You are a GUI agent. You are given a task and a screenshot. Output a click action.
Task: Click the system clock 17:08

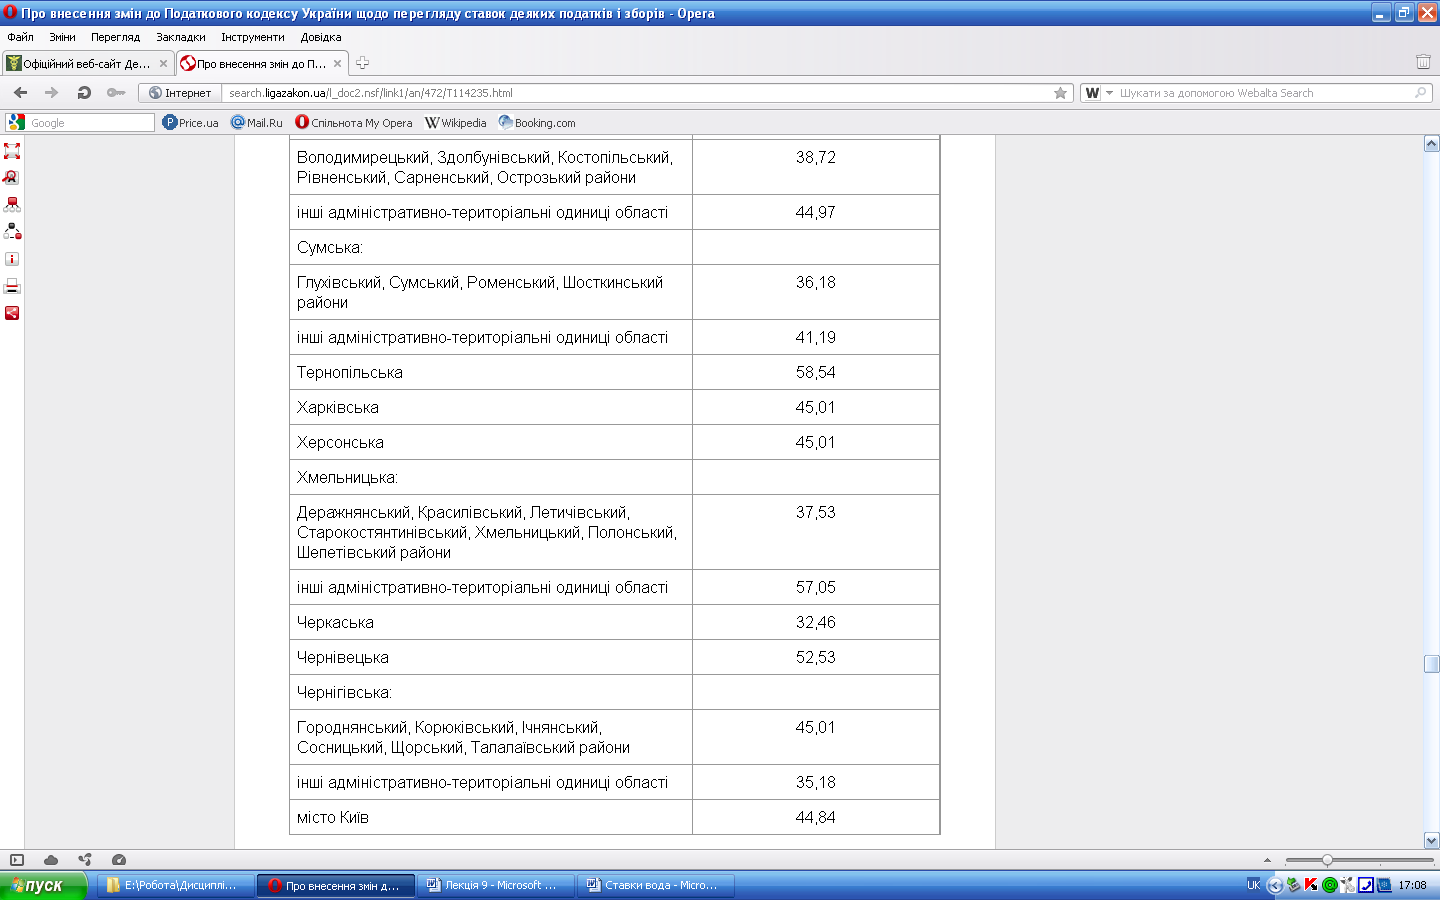click(1412, 885)
